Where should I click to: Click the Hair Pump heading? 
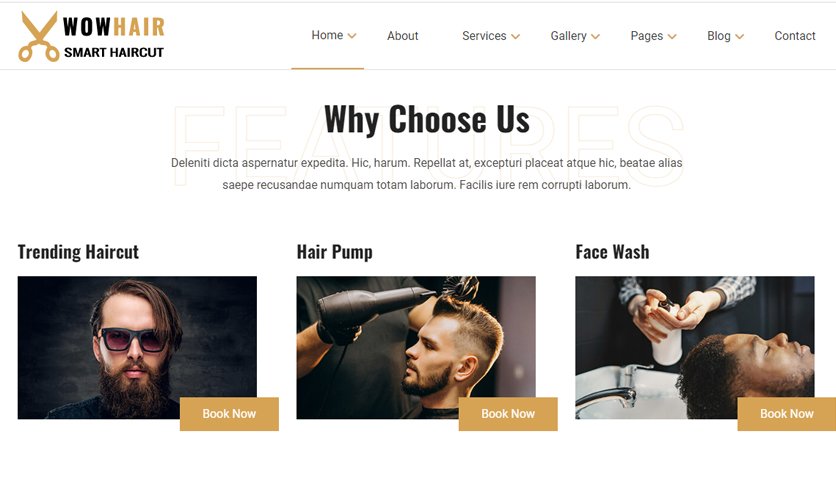(x=334, y=252)
